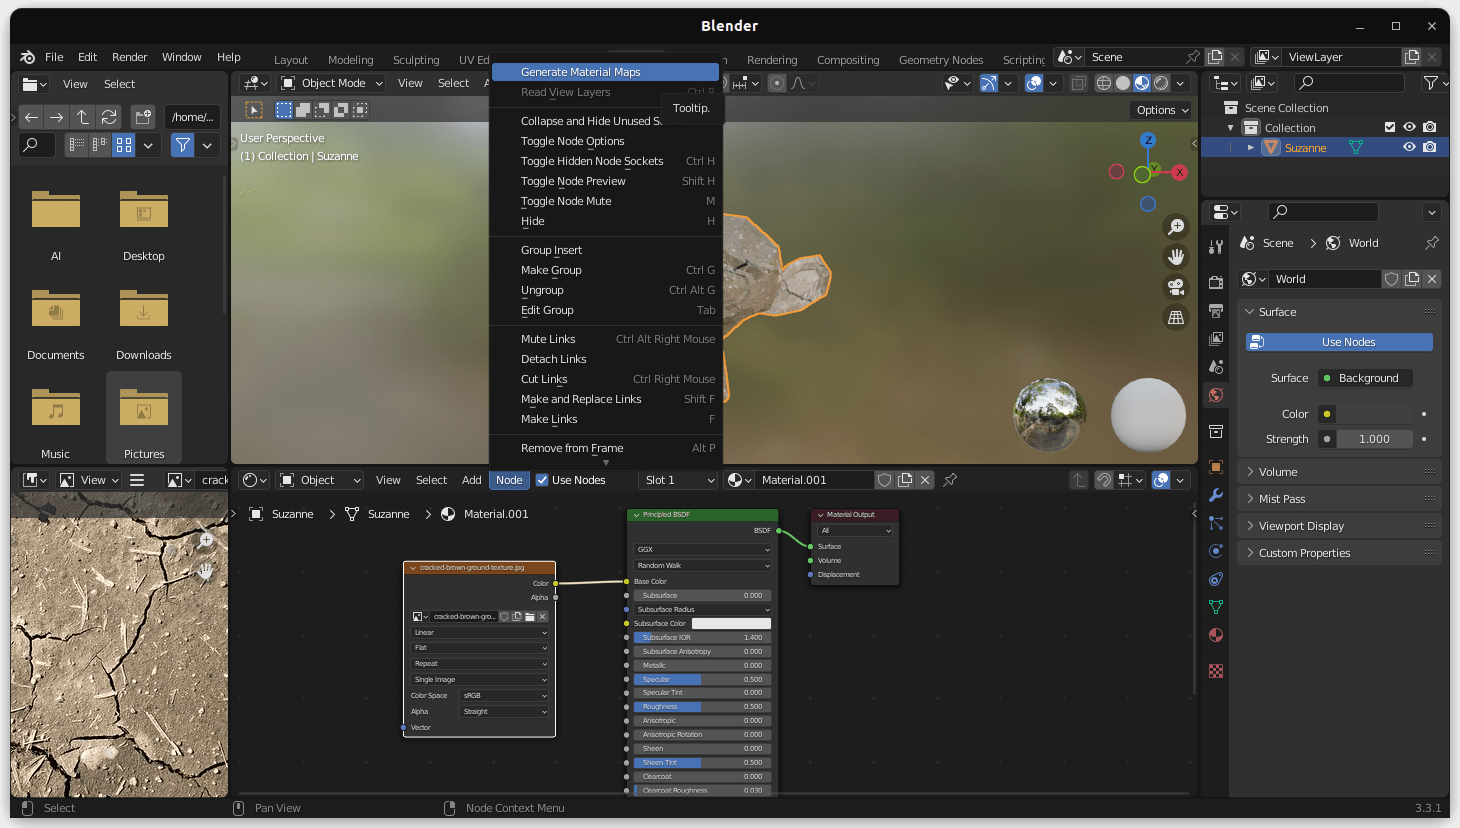
Task: Click the World datablock name field
Action: coord(1325,279)
